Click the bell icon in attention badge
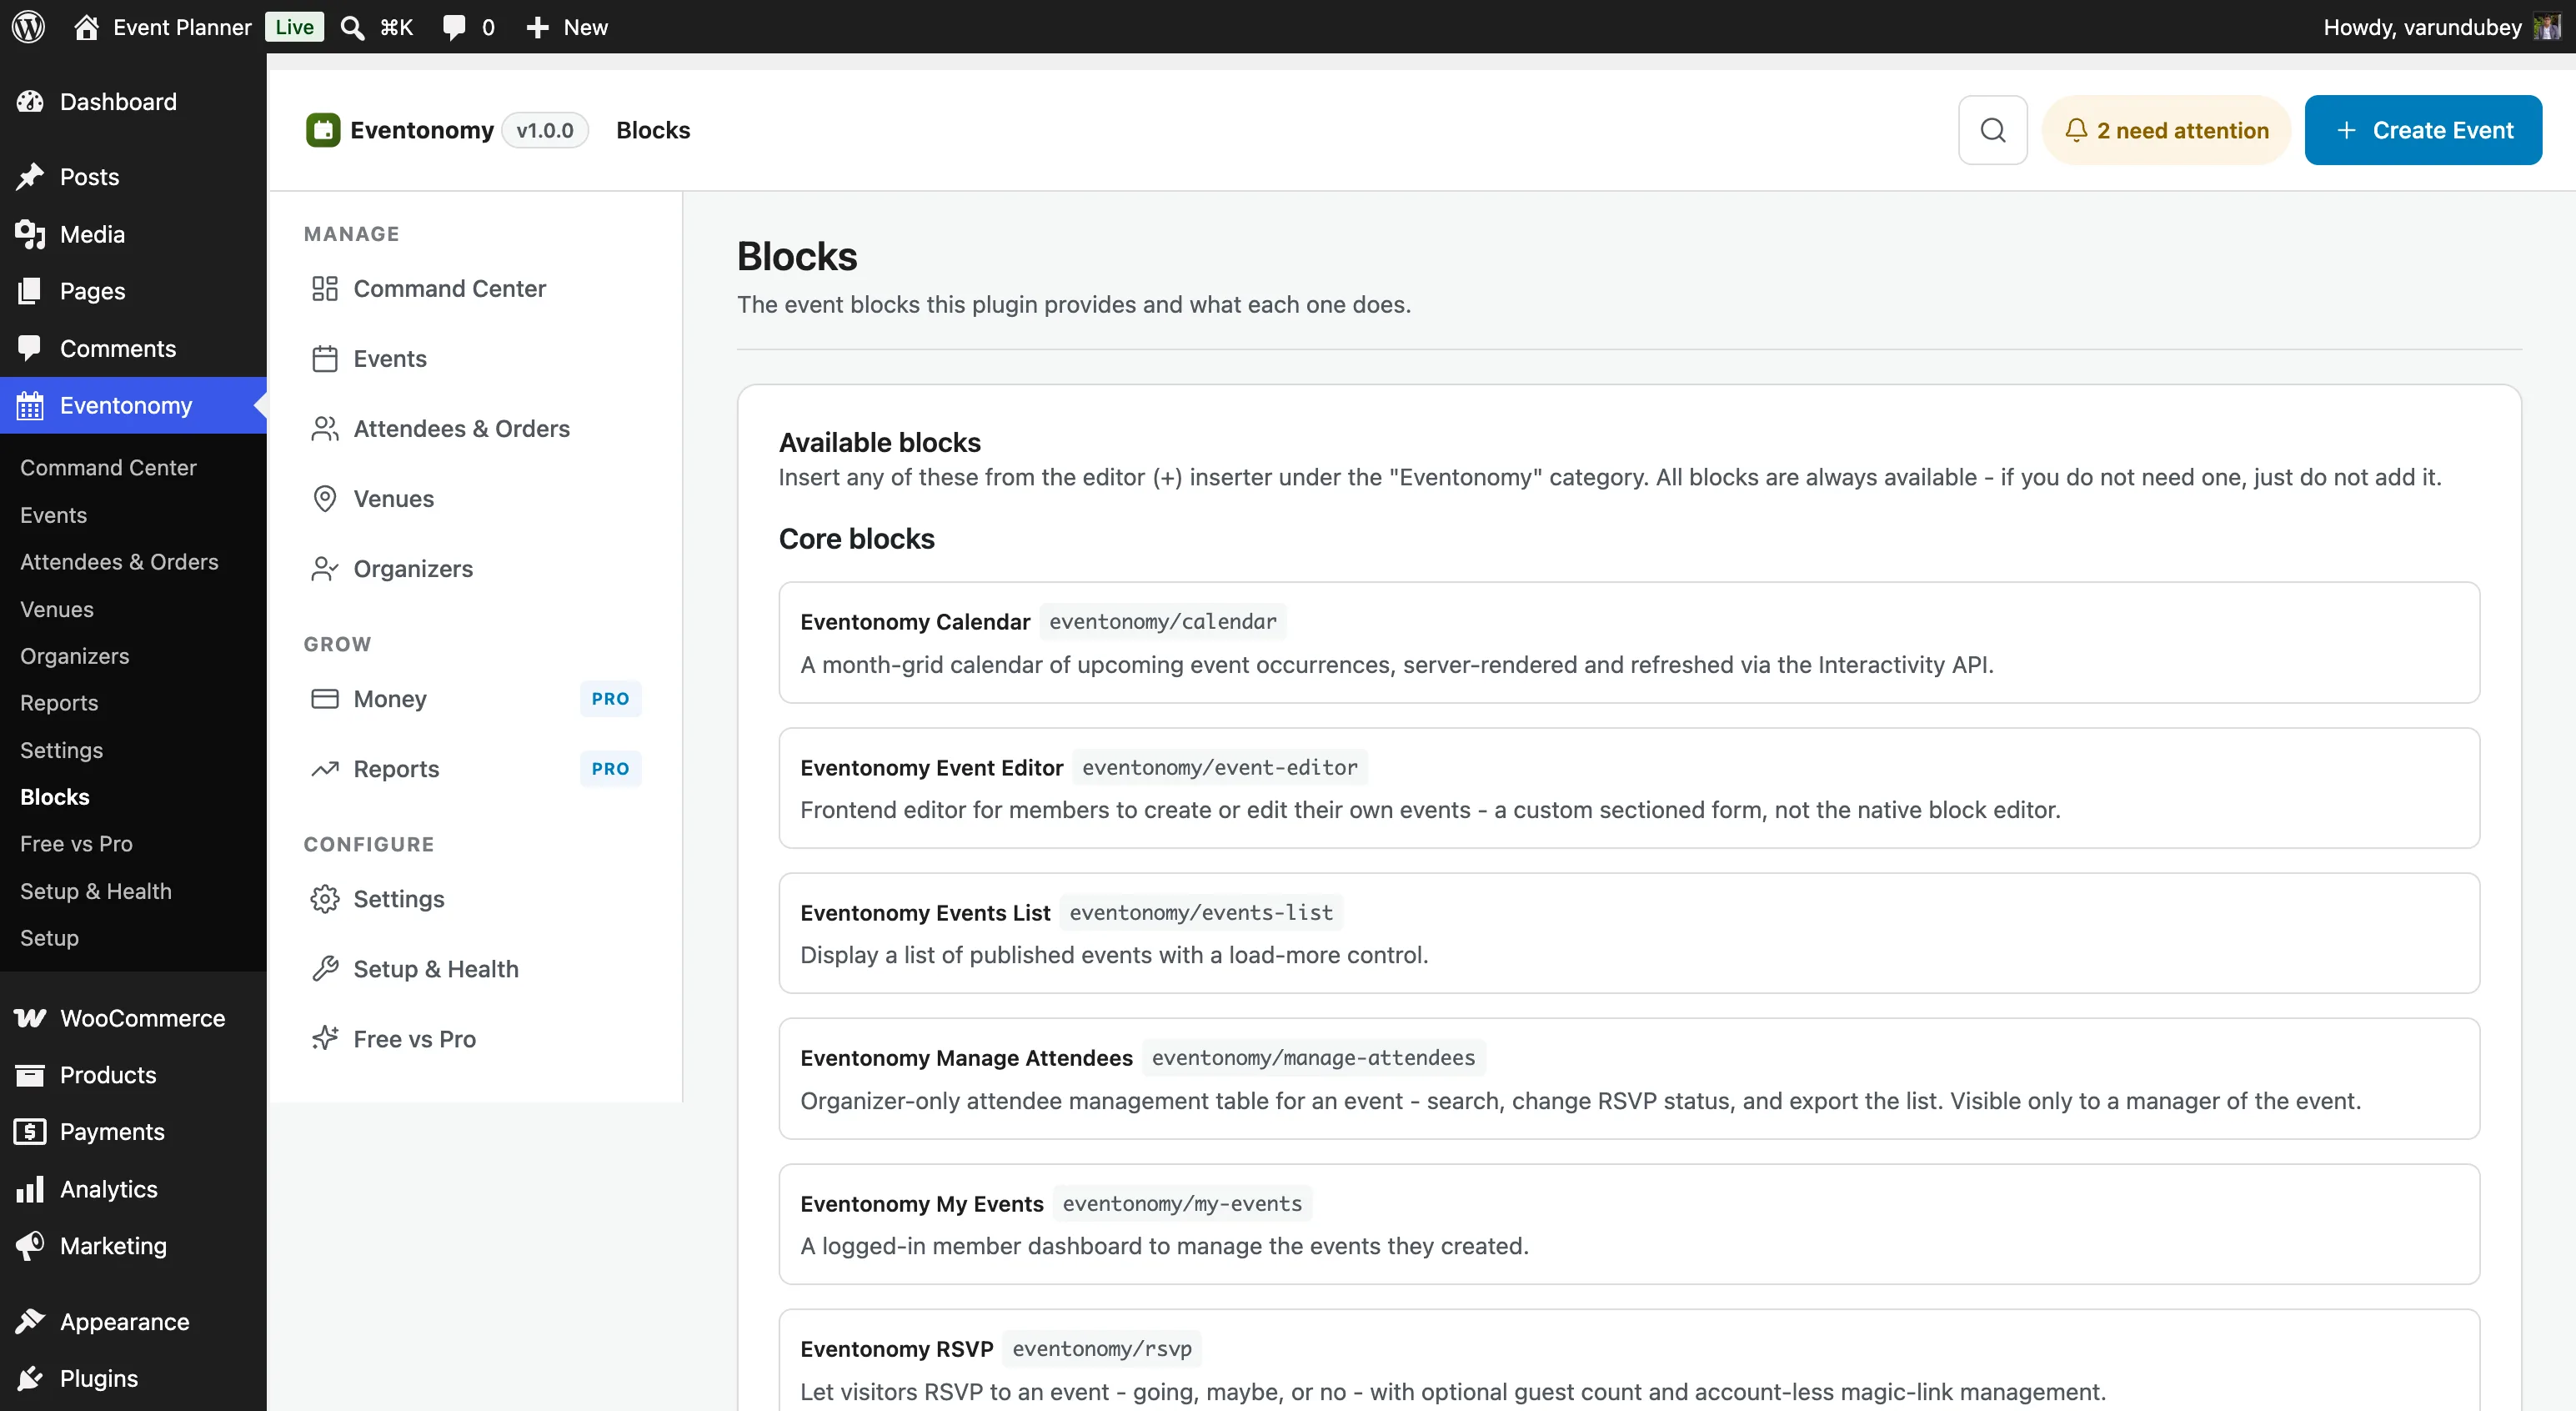The width and height of the screenshot is (2576, 1411). [x=2076, y=130]
